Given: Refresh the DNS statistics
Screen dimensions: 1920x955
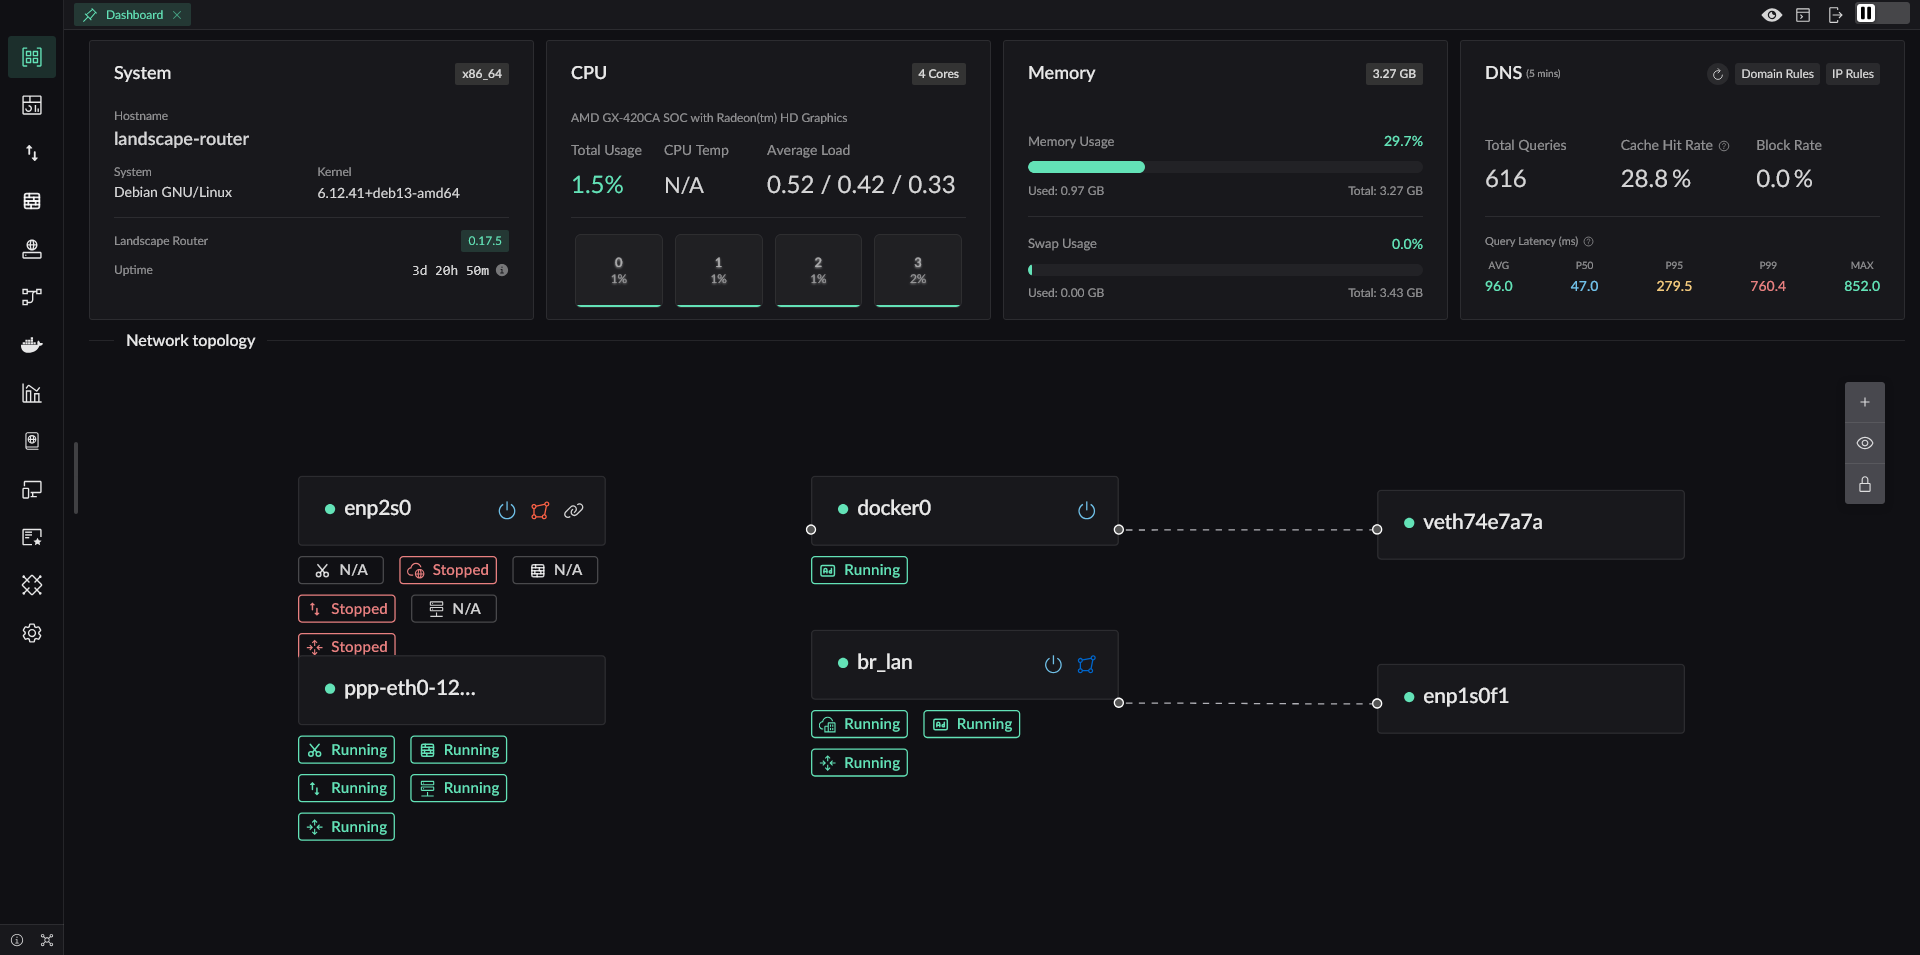Looking at the screenshot, I should (1717, 74).
